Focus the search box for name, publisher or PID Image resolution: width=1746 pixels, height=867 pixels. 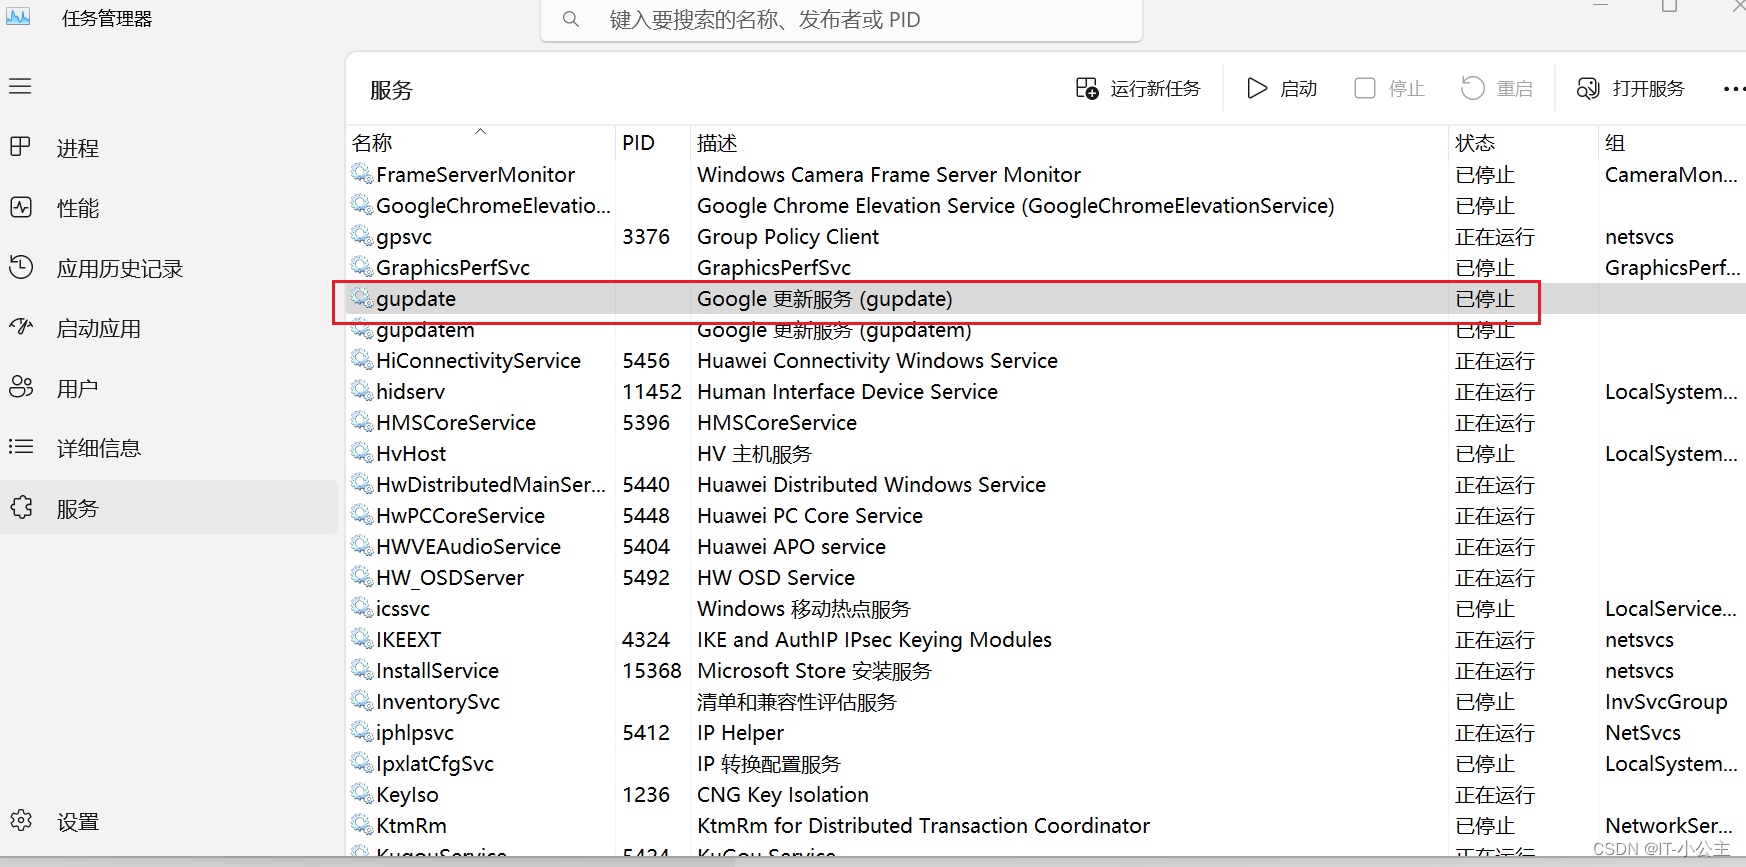pos(841,20)
